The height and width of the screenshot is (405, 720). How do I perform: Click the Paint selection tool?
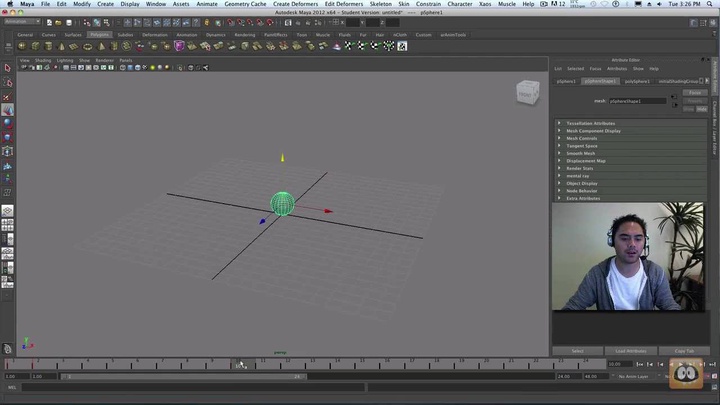[x=7, y=96]
